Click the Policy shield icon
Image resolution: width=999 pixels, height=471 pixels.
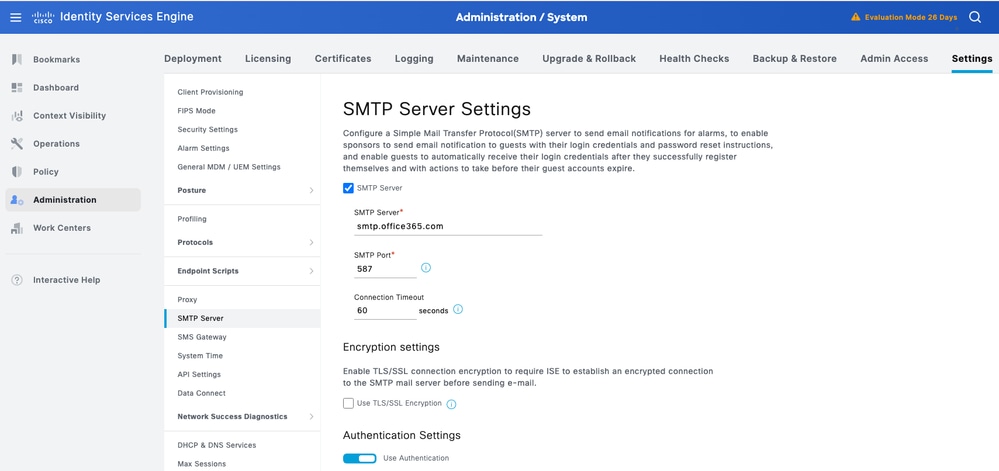17,171
